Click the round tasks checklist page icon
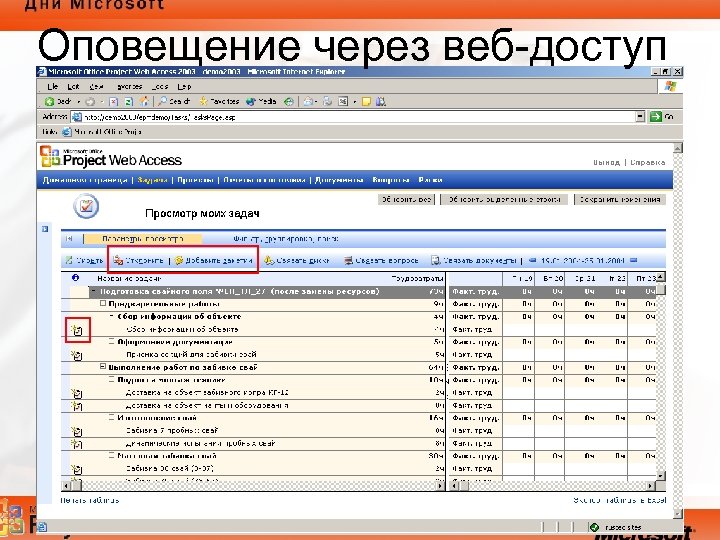720x540 pixels. click(86, 206)
